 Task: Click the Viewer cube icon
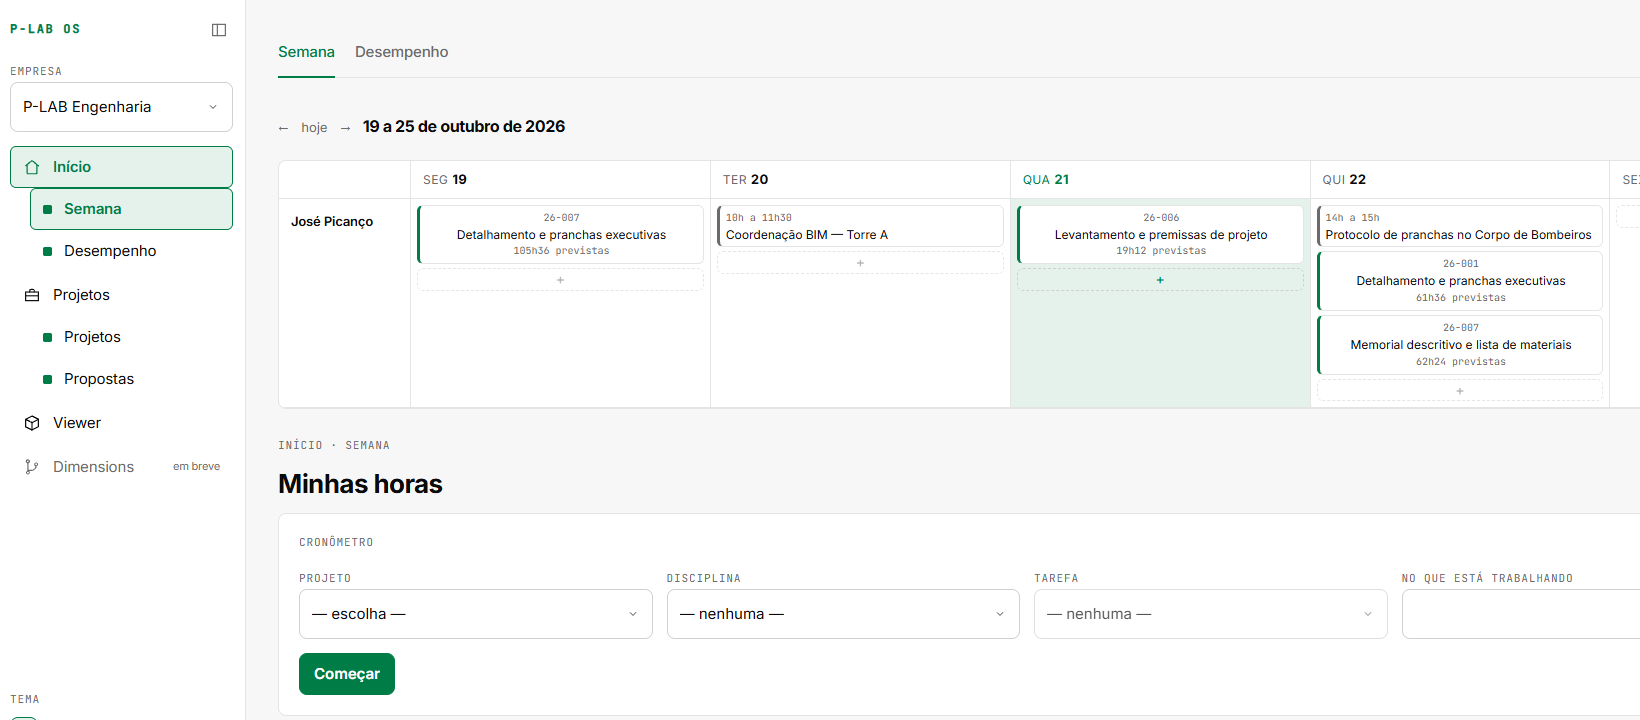click(32, 423)
